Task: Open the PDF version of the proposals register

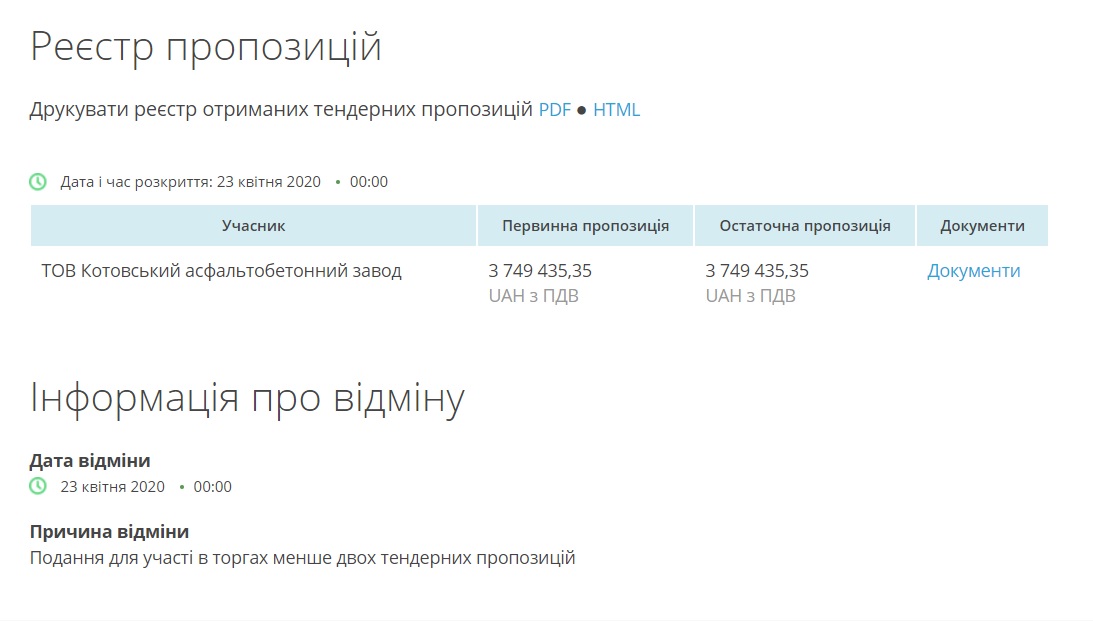Action: coord(554,110)
